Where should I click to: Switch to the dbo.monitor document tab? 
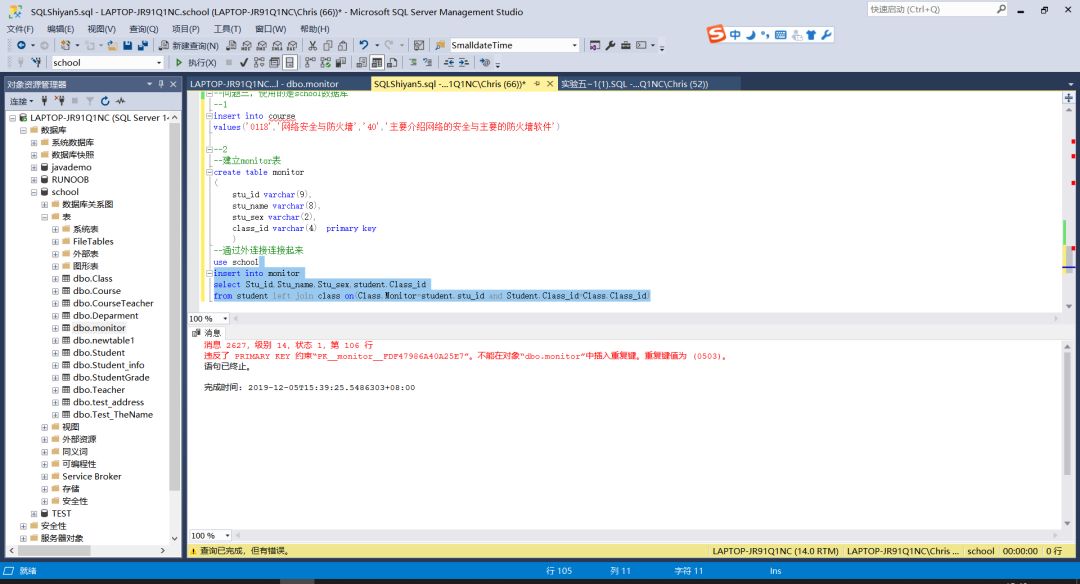pos(264,84)
